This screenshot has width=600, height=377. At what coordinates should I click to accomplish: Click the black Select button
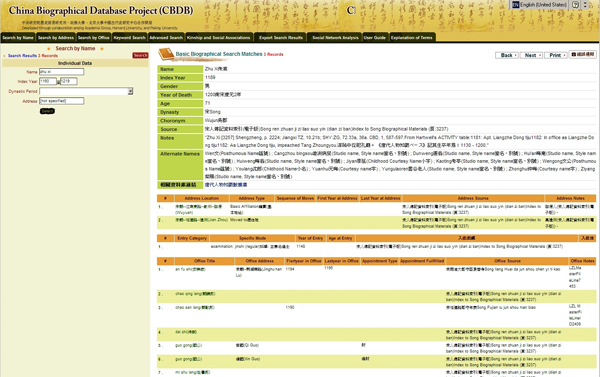47,111
